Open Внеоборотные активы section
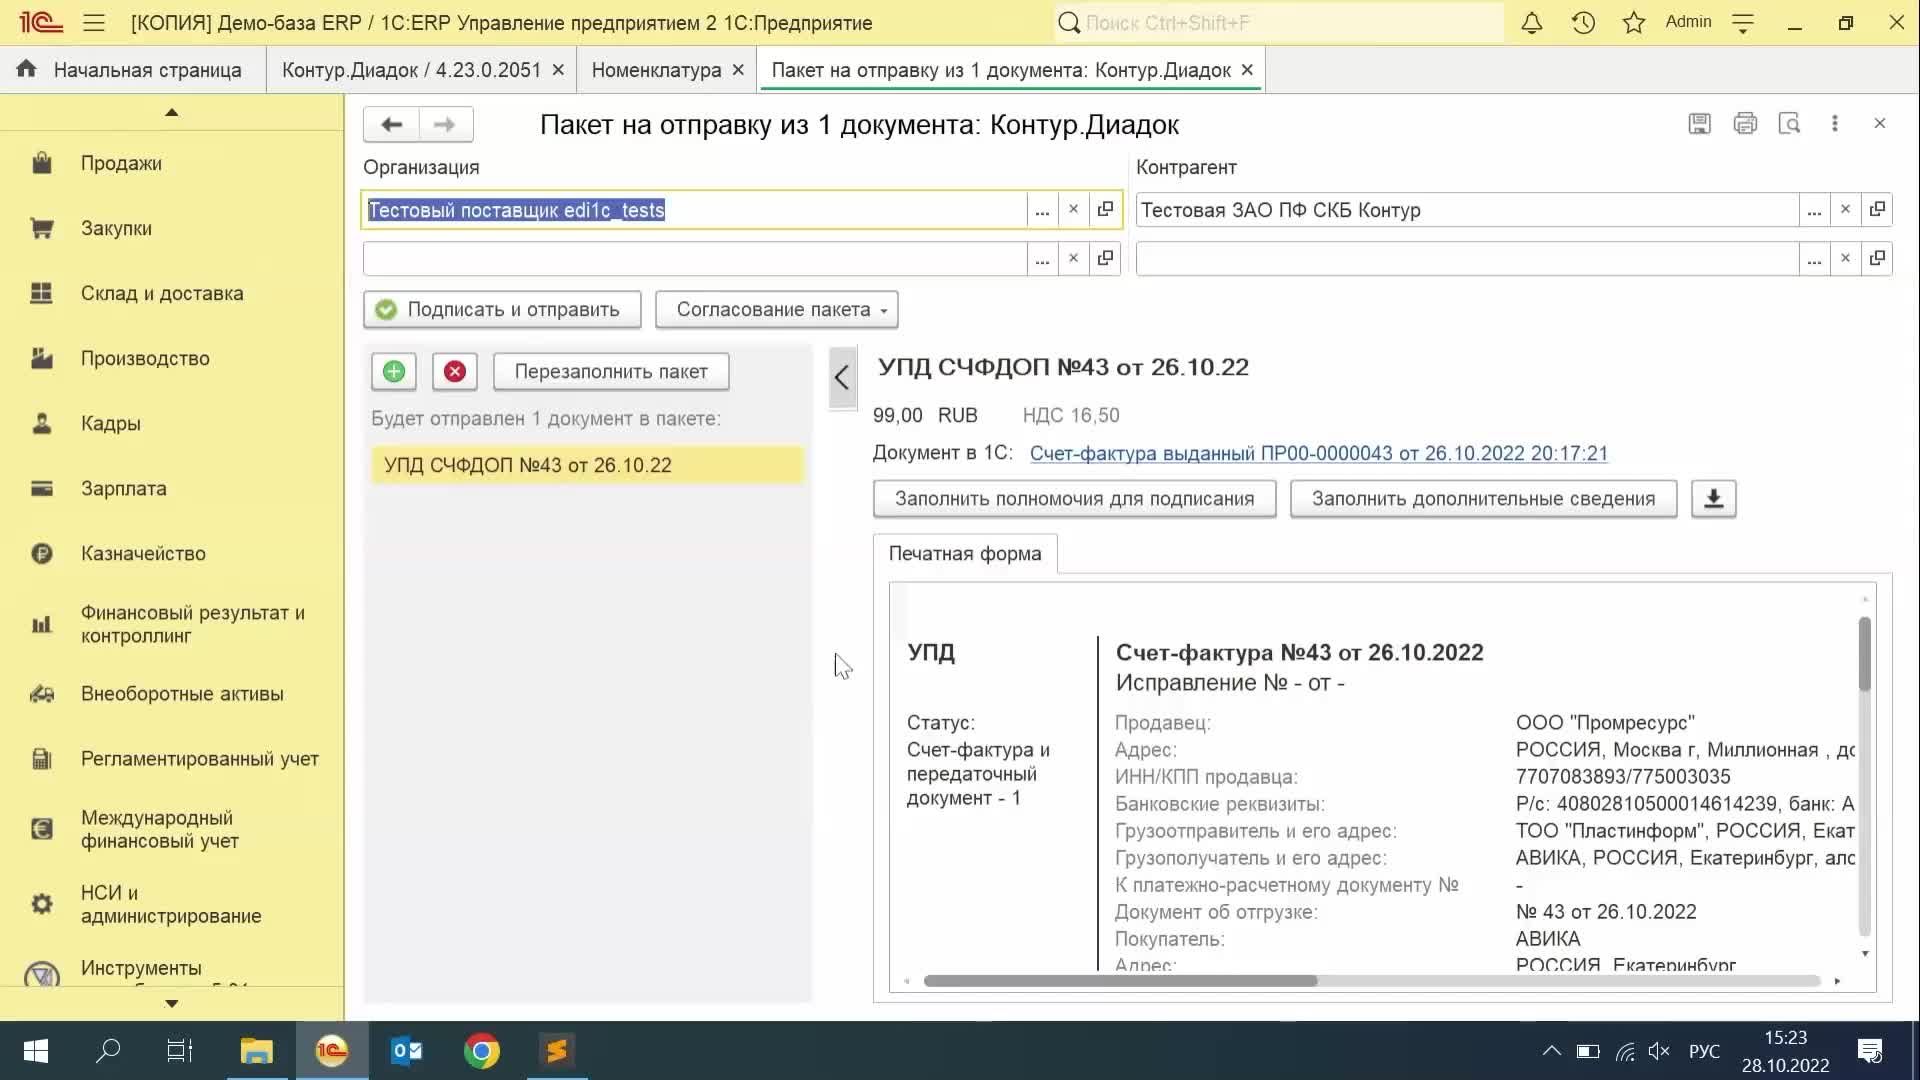Image resolution: width=1920 pixels, height=1080 pixels. tap(172, 694)
